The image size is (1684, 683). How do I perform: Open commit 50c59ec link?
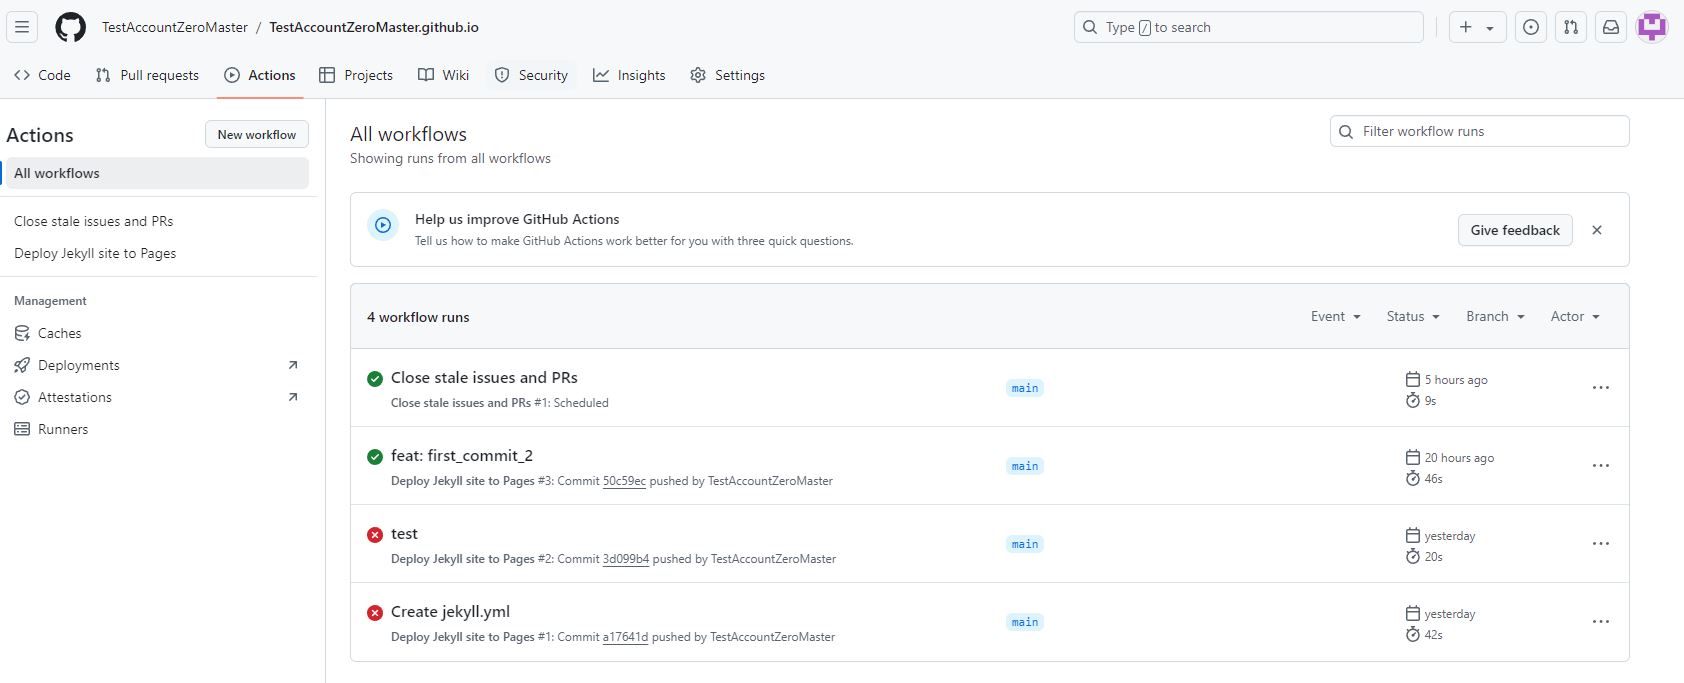[624, 481]
